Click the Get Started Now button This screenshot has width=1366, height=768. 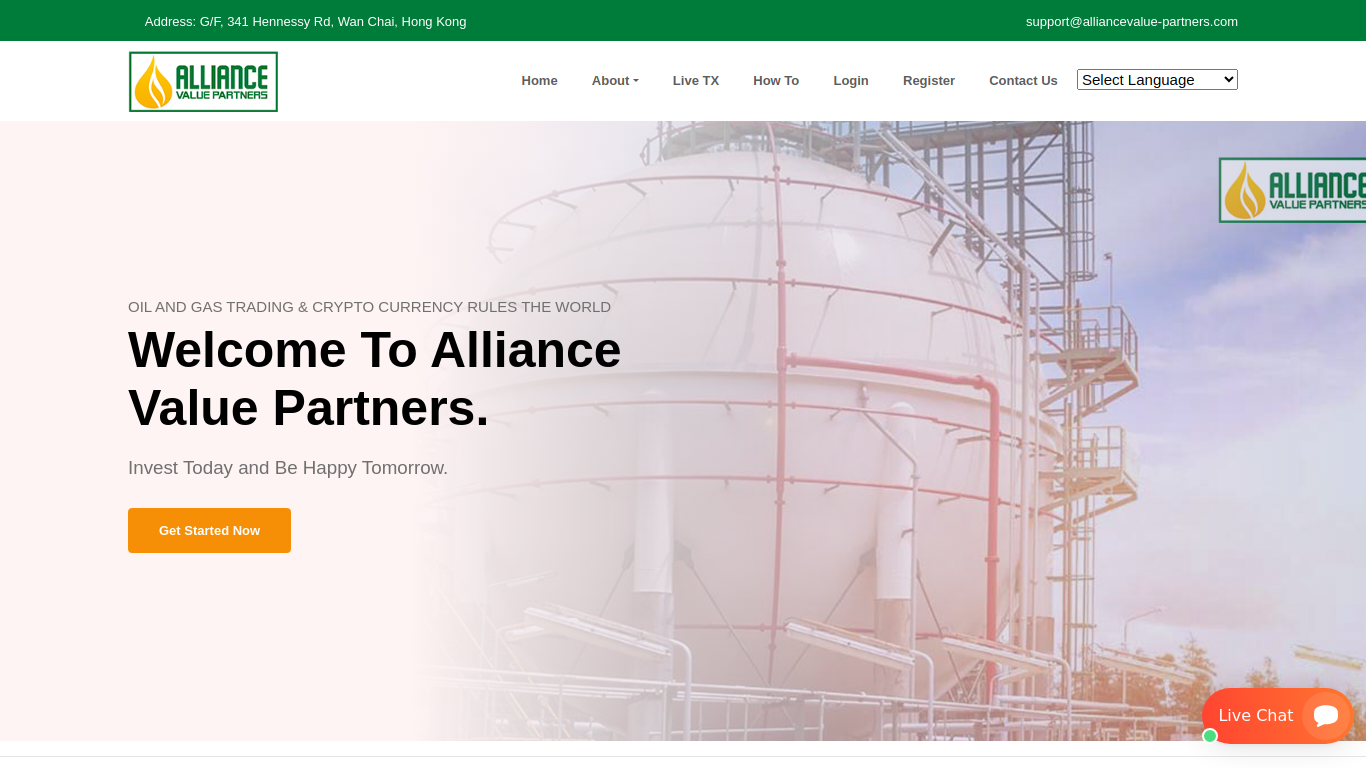(x=209, y=530)
